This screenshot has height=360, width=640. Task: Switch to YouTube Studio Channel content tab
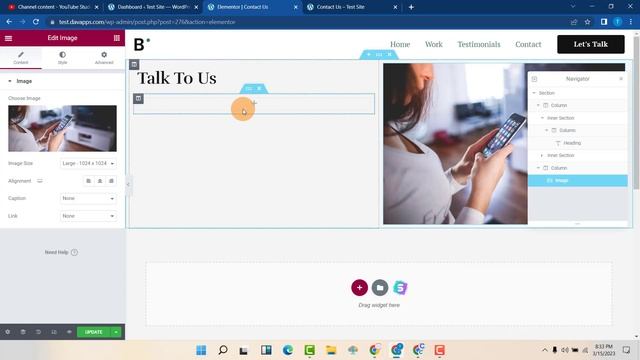53,7
